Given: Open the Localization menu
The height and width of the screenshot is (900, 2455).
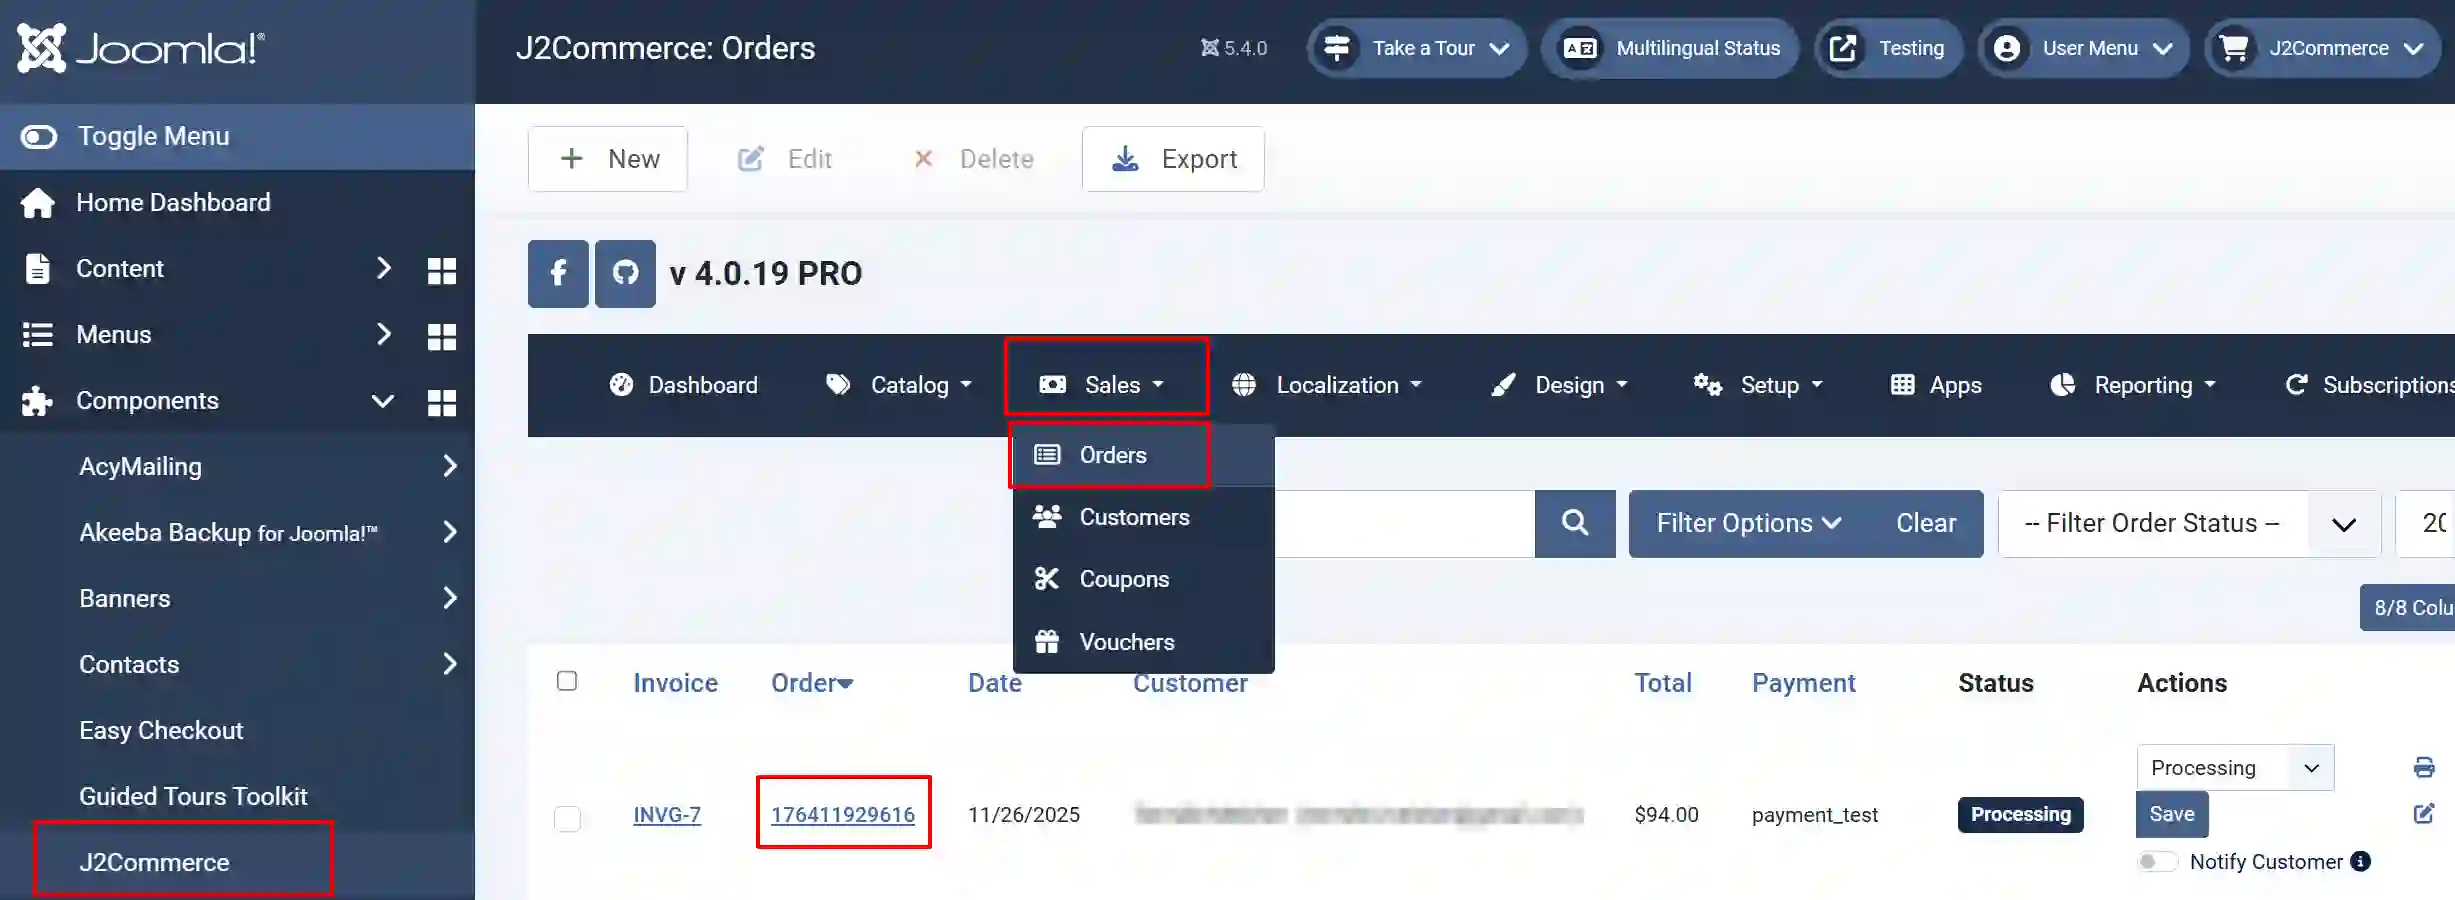Looking at the screenshot, I should click(1327, 385).
